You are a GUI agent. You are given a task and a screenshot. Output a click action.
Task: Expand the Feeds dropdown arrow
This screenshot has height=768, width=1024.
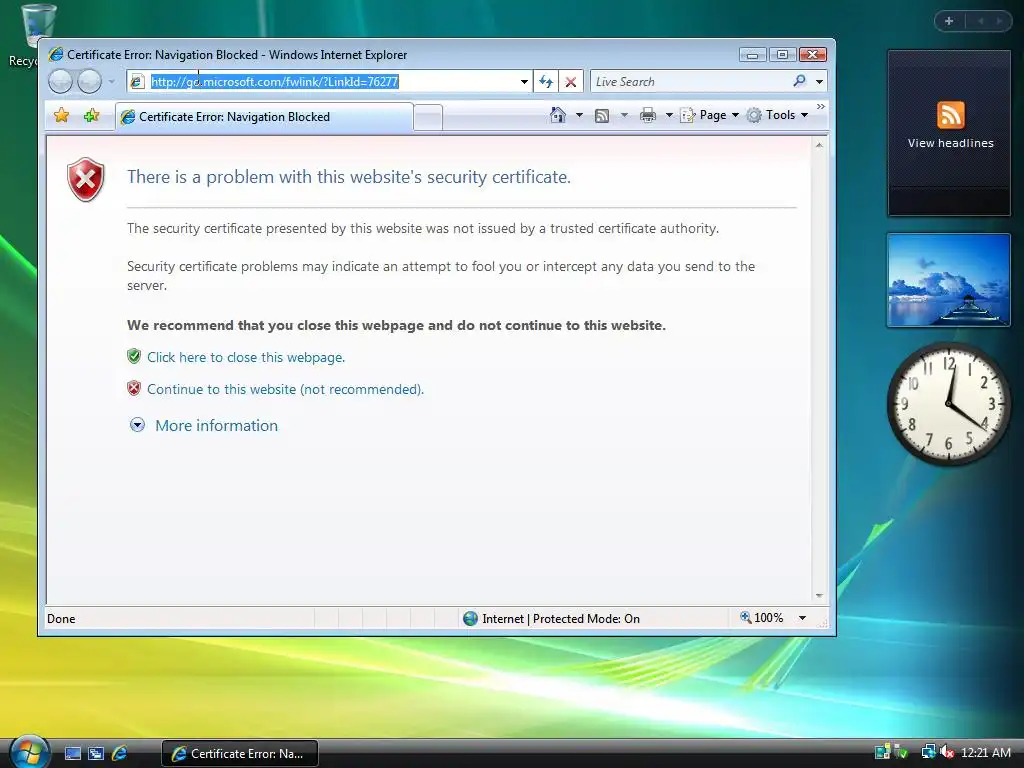click(x=624, y=115)
